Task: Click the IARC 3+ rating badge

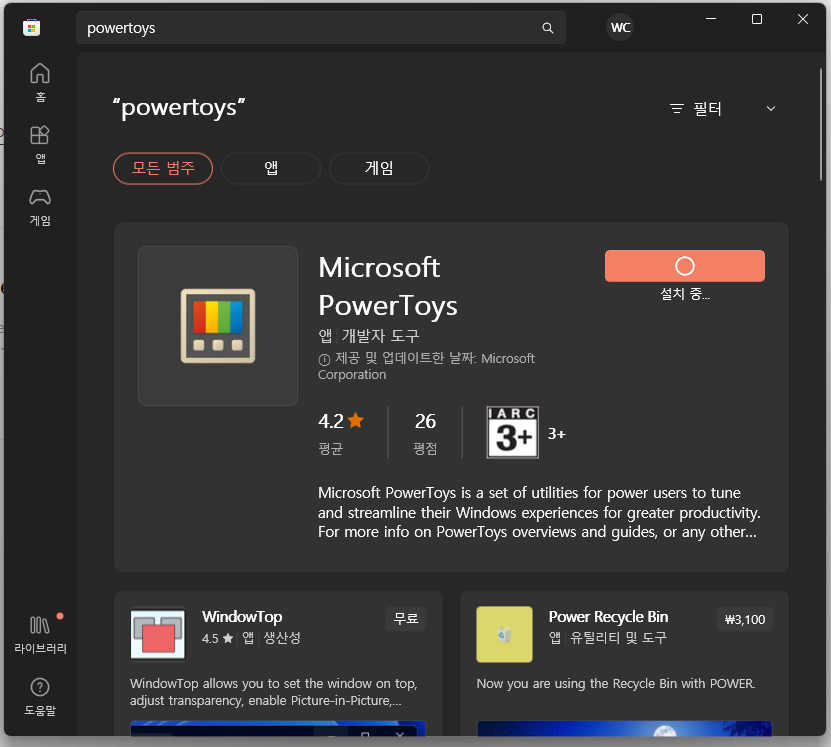Action: pyautogui.click(x=512, y=432)
